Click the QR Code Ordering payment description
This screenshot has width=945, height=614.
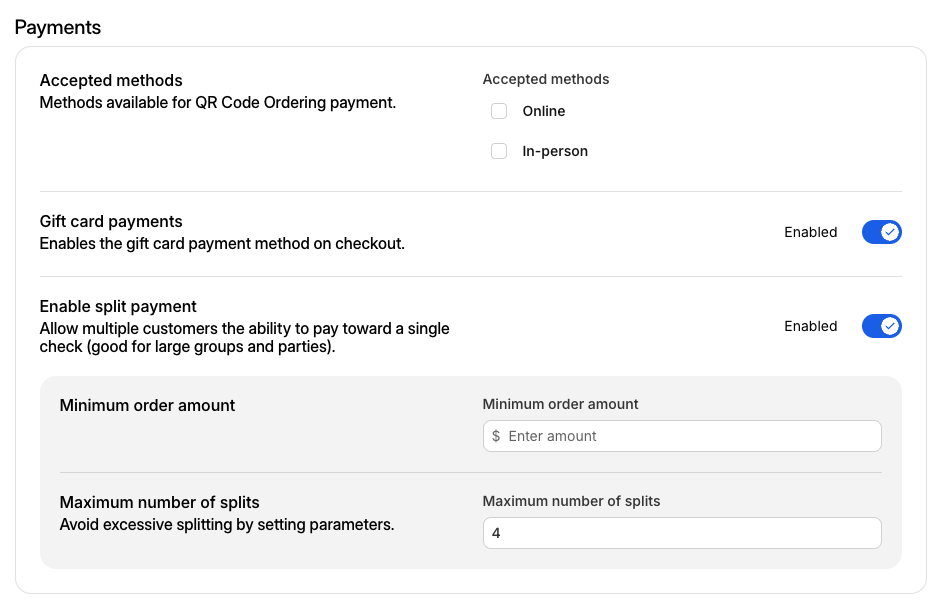click(217, 102)
